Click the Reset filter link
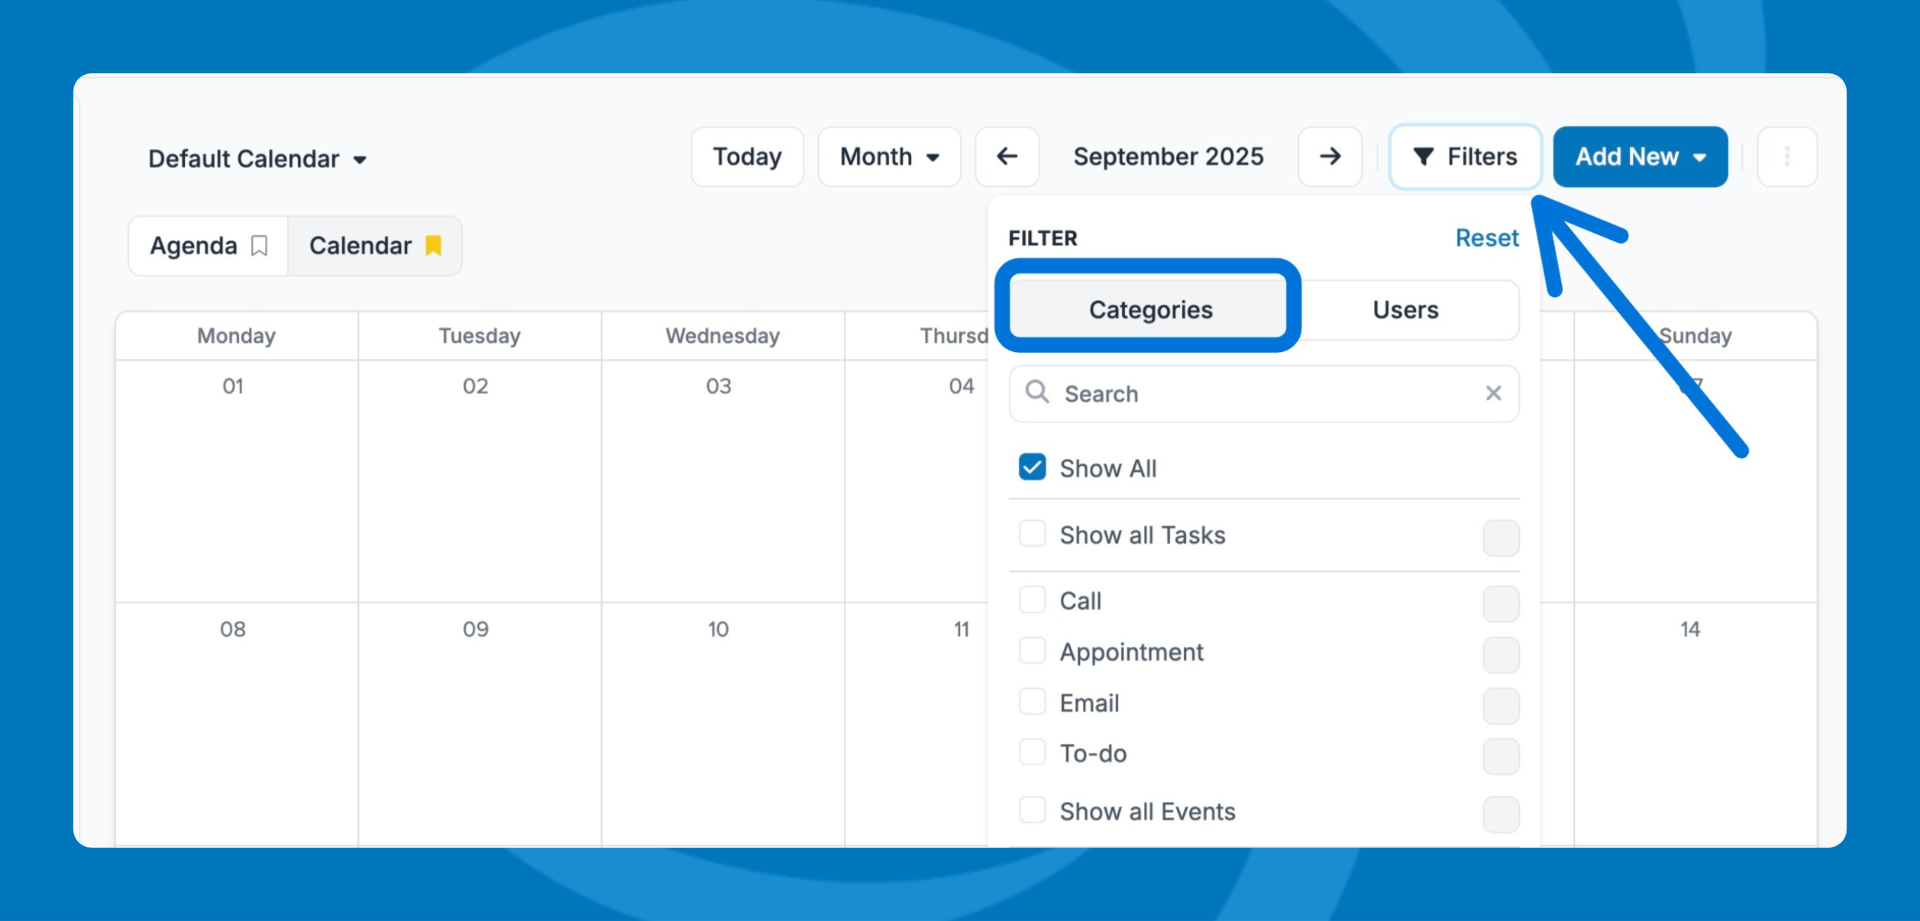Viewport: 1920px width, 921px height. pyautogui.click(x=1486, y=238)
